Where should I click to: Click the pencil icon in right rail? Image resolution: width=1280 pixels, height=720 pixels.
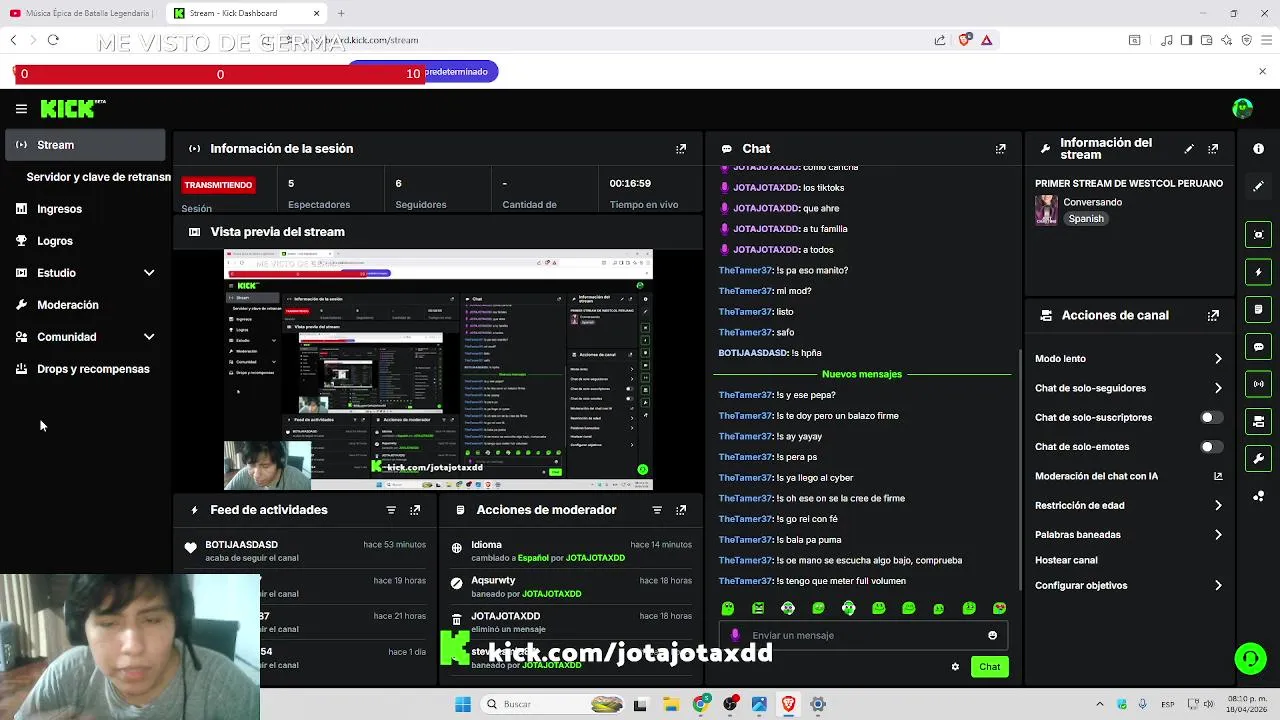[x=1259, y=186]
